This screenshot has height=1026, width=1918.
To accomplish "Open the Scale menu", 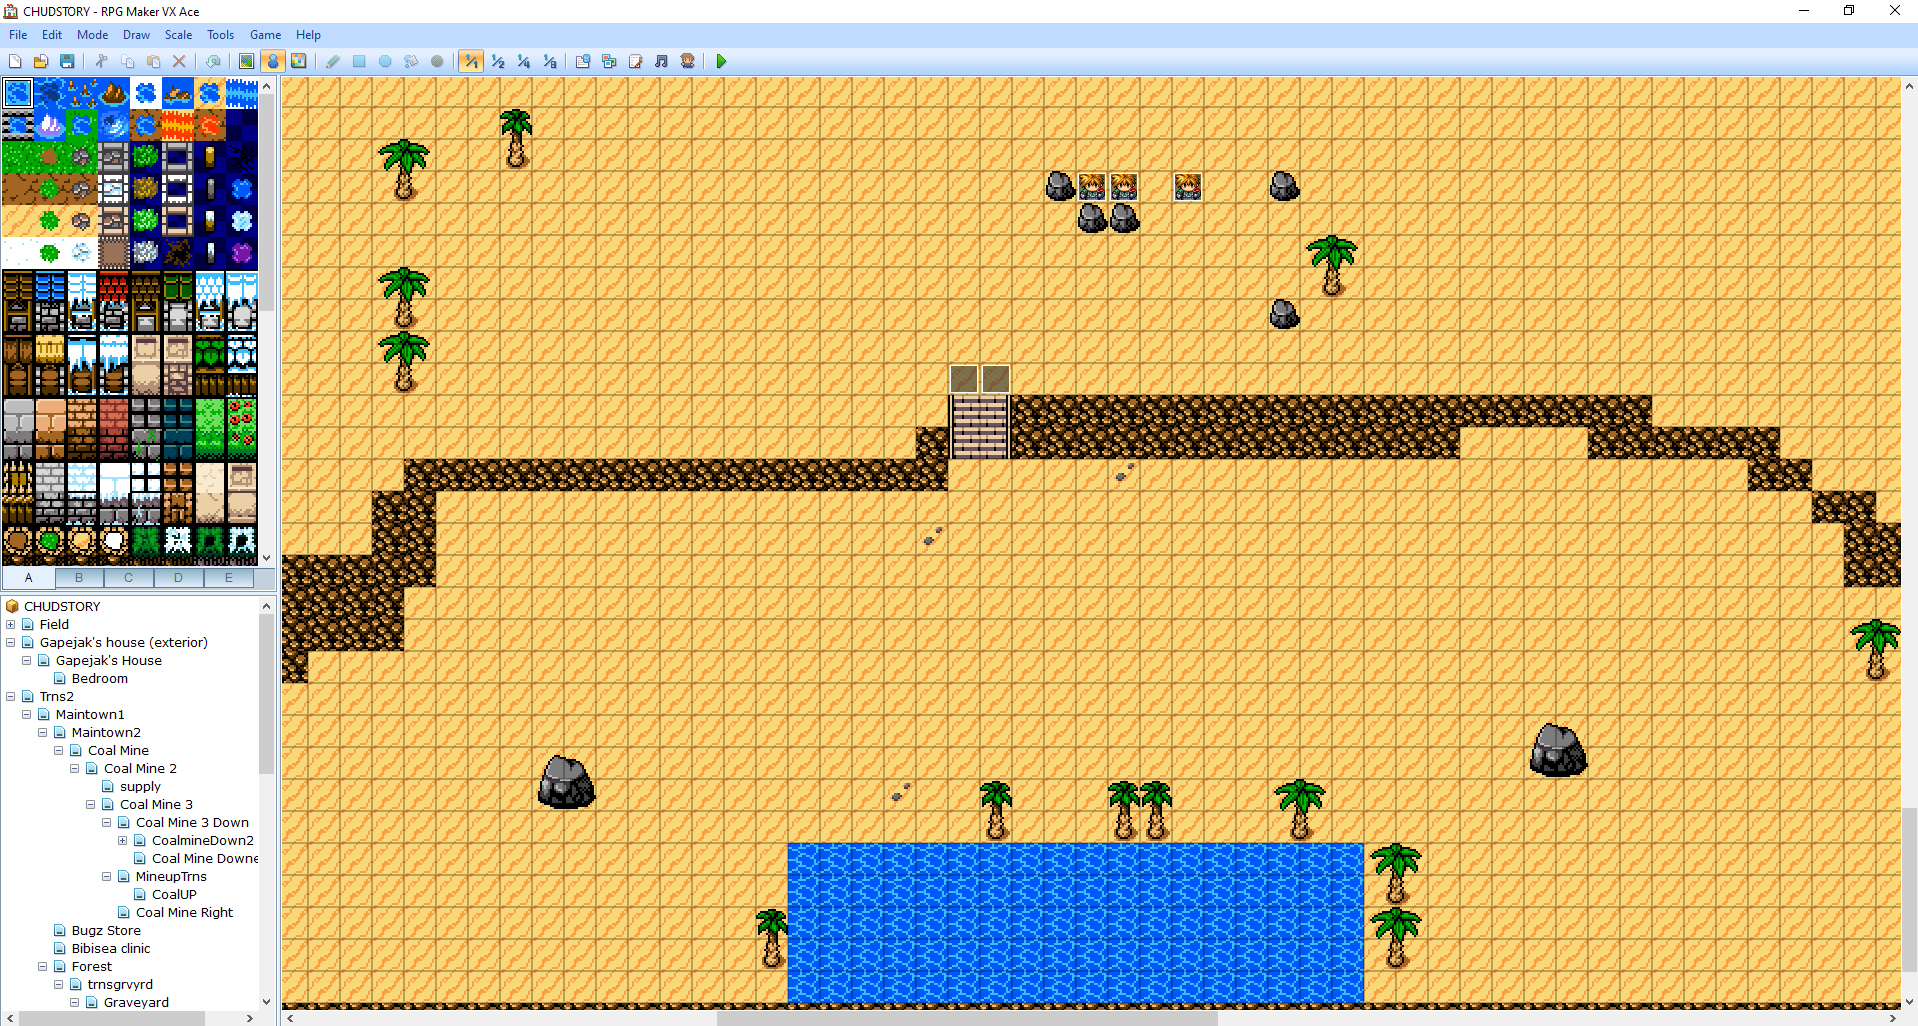I will click(178, 35).
